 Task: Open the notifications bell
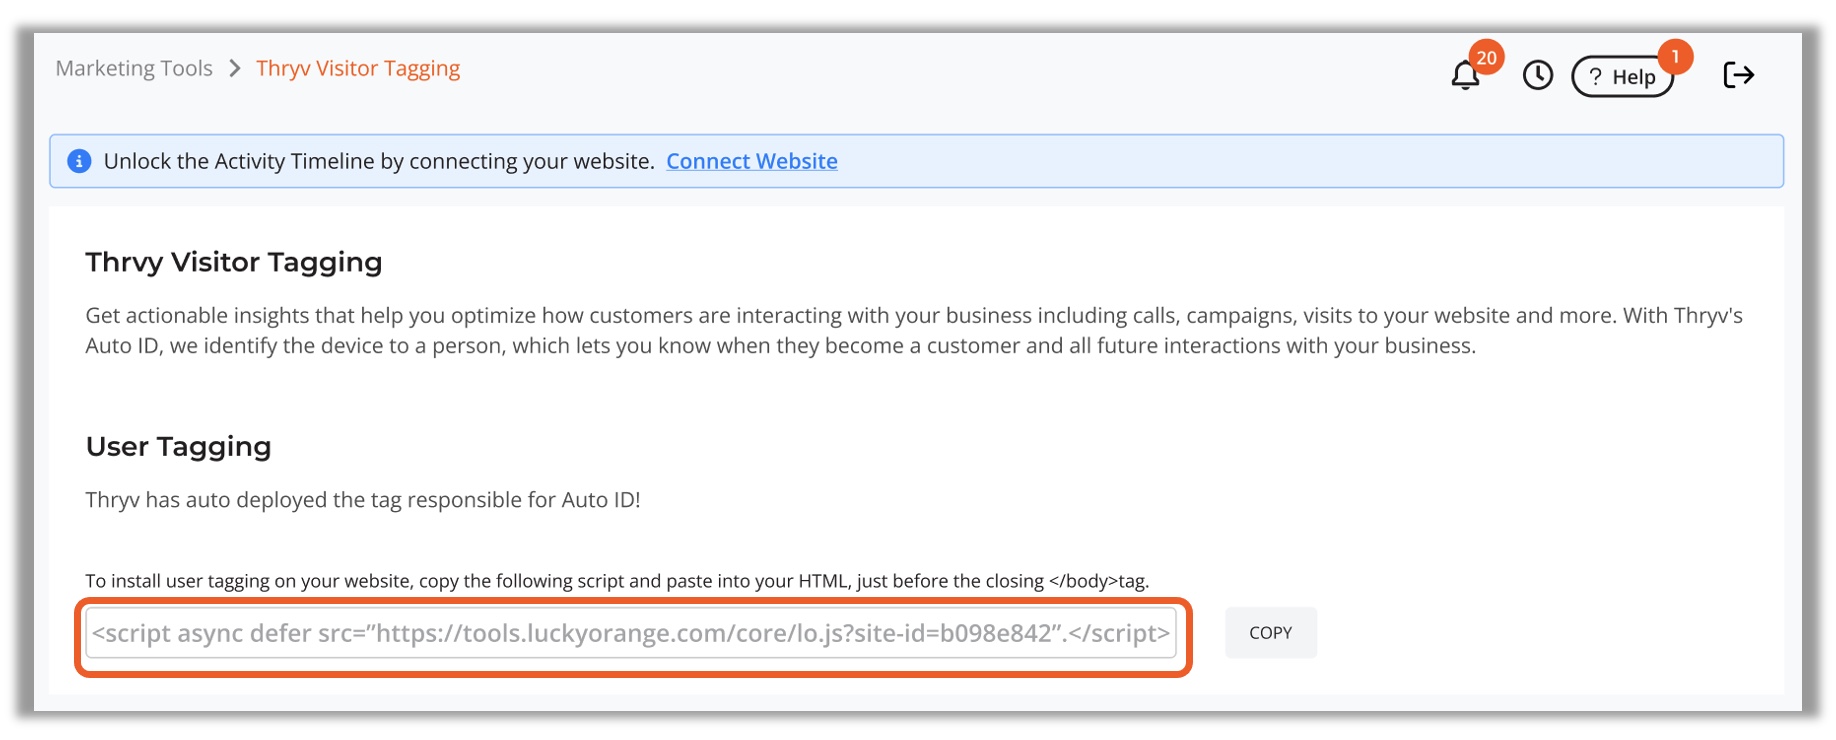(1464, 76)
